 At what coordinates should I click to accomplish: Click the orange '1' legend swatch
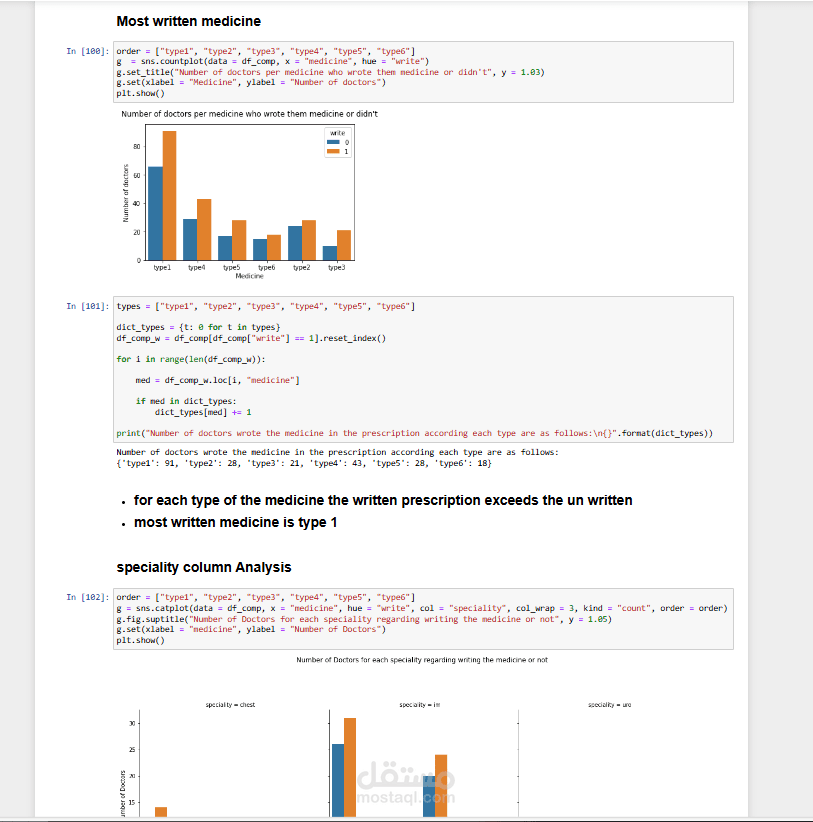point(333,152)
